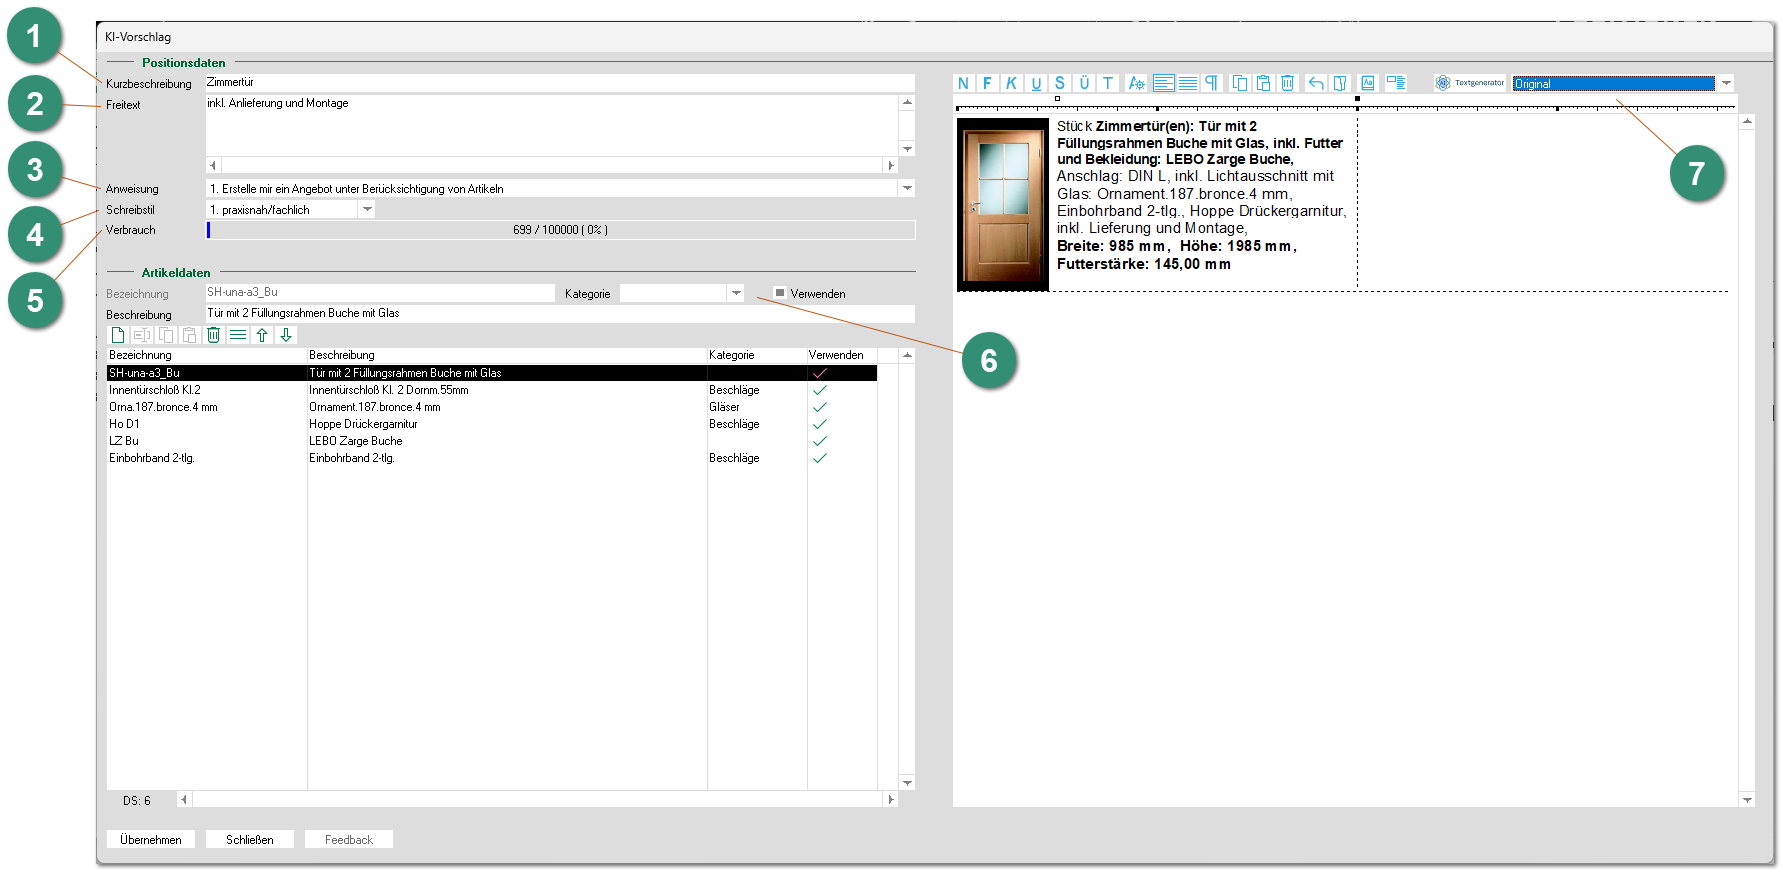Open the Anweisung dropdown list
Screen dimensions: 1783x873
[907, 188]
